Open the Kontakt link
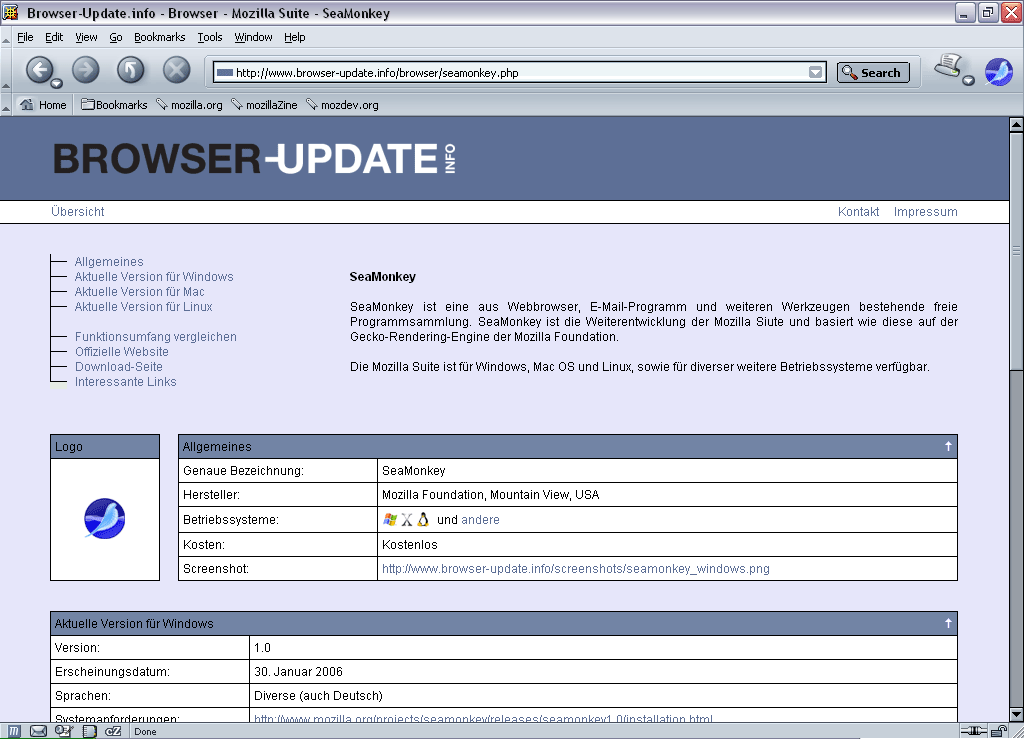Viewport: 1024px width, 739px height. click(x=858, y=212)
